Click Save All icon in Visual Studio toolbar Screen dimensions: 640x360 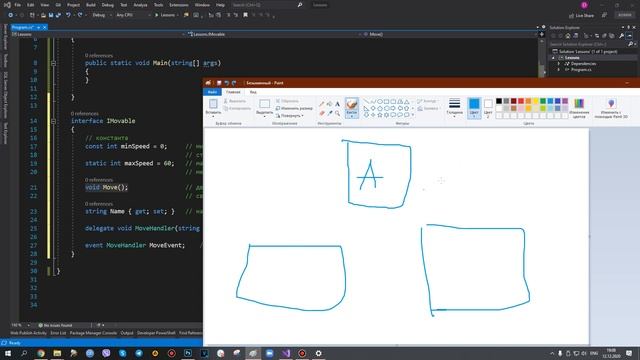[58, 15]
